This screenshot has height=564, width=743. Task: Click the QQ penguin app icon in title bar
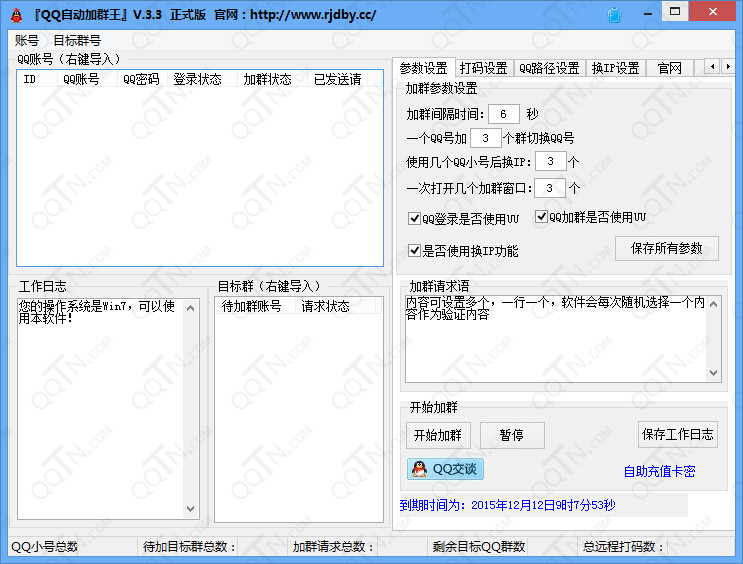pos(17,15)
